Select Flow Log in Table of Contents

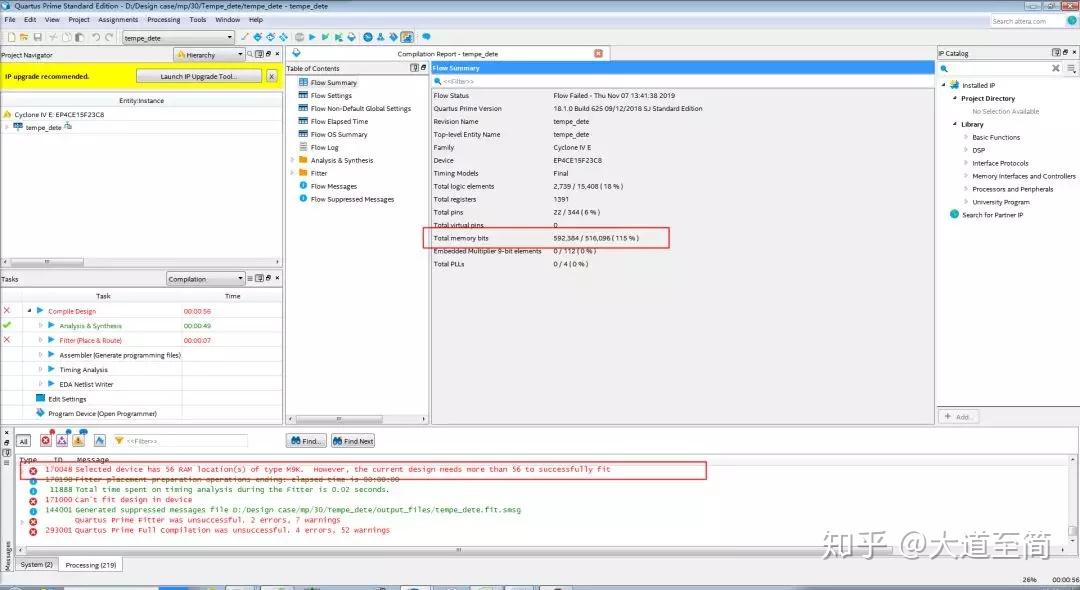tap(324, 147)
